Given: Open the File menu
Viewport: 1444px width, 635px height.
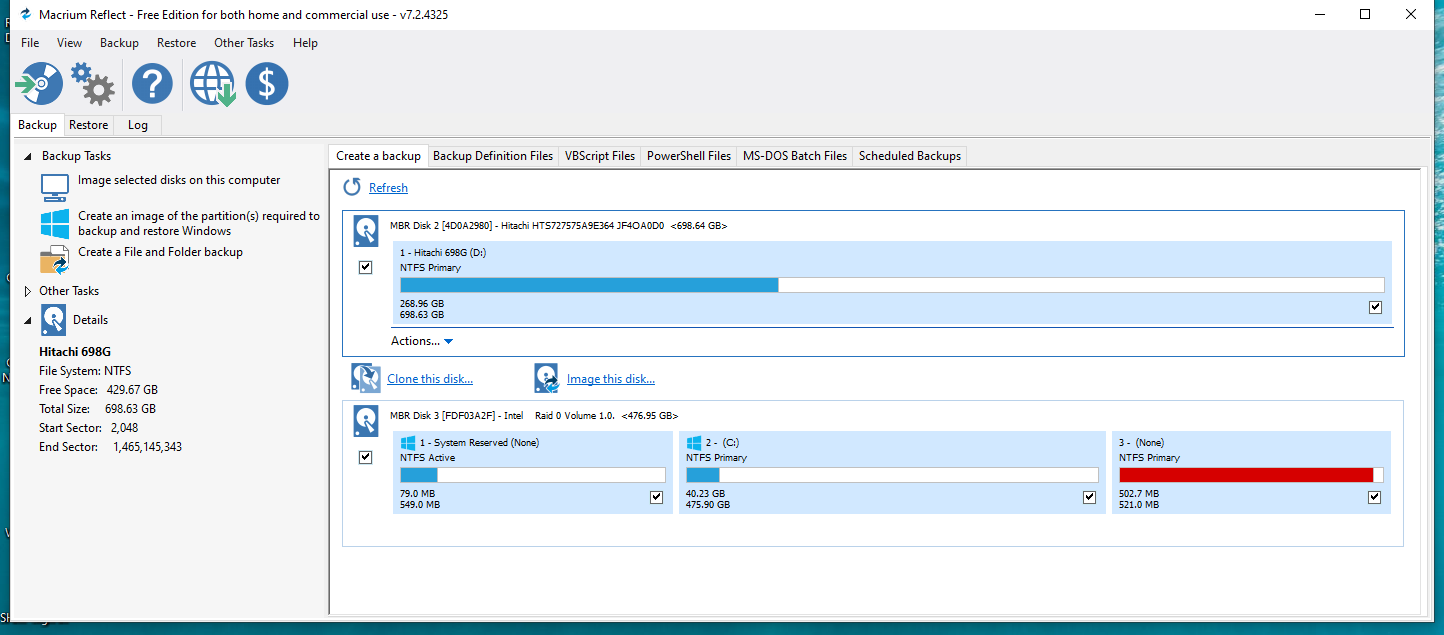Looking at the screenshot, I should (30, 43).
